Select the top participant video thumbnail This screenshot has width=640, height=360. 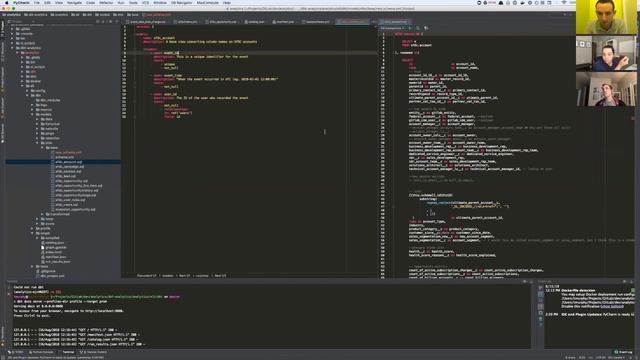coord(606,17)
